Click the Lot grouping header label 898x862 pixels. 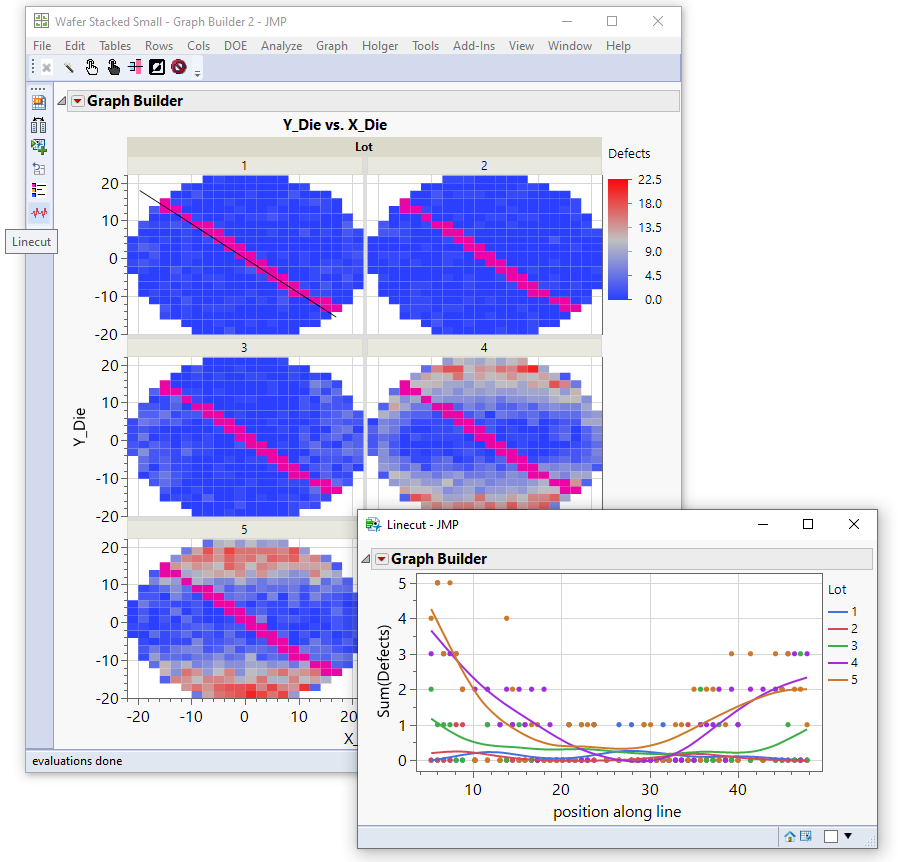click(x=364, y=147)
